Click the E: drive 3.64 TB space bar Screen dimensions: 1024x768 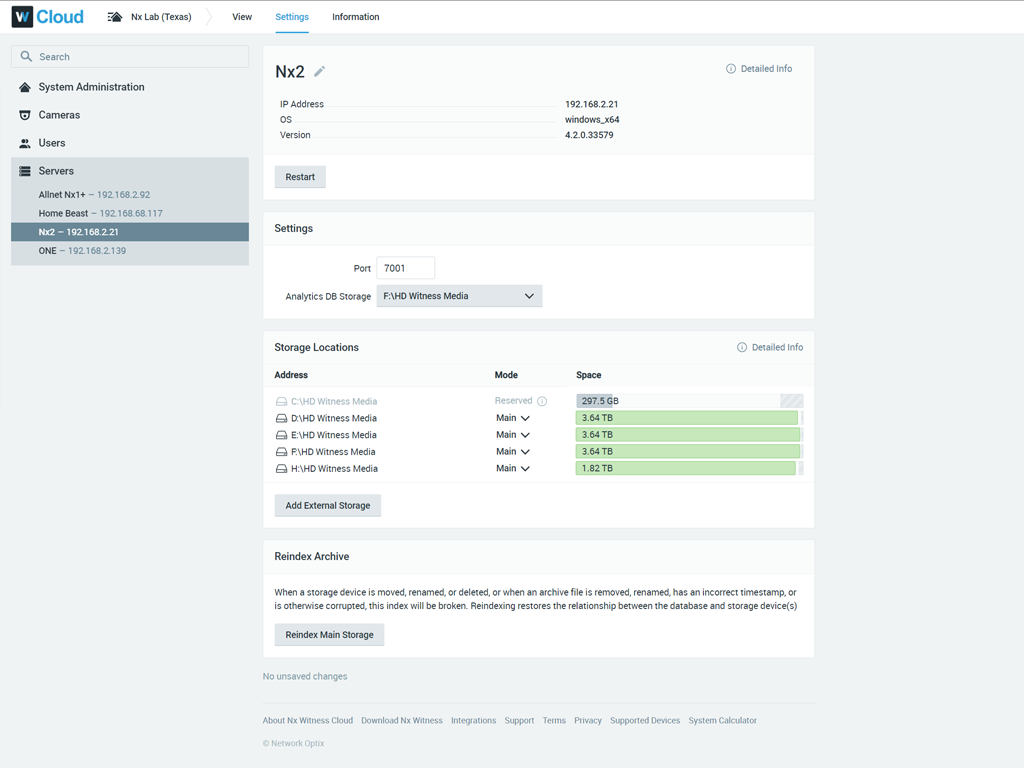pyautogui.click(x=690, y=435)
